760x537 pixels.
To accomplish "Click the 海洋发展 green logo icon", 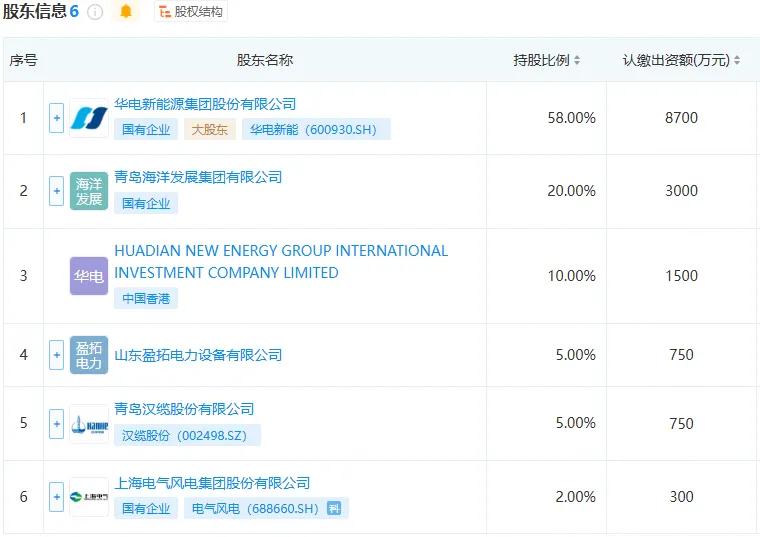I will point(89,191).
